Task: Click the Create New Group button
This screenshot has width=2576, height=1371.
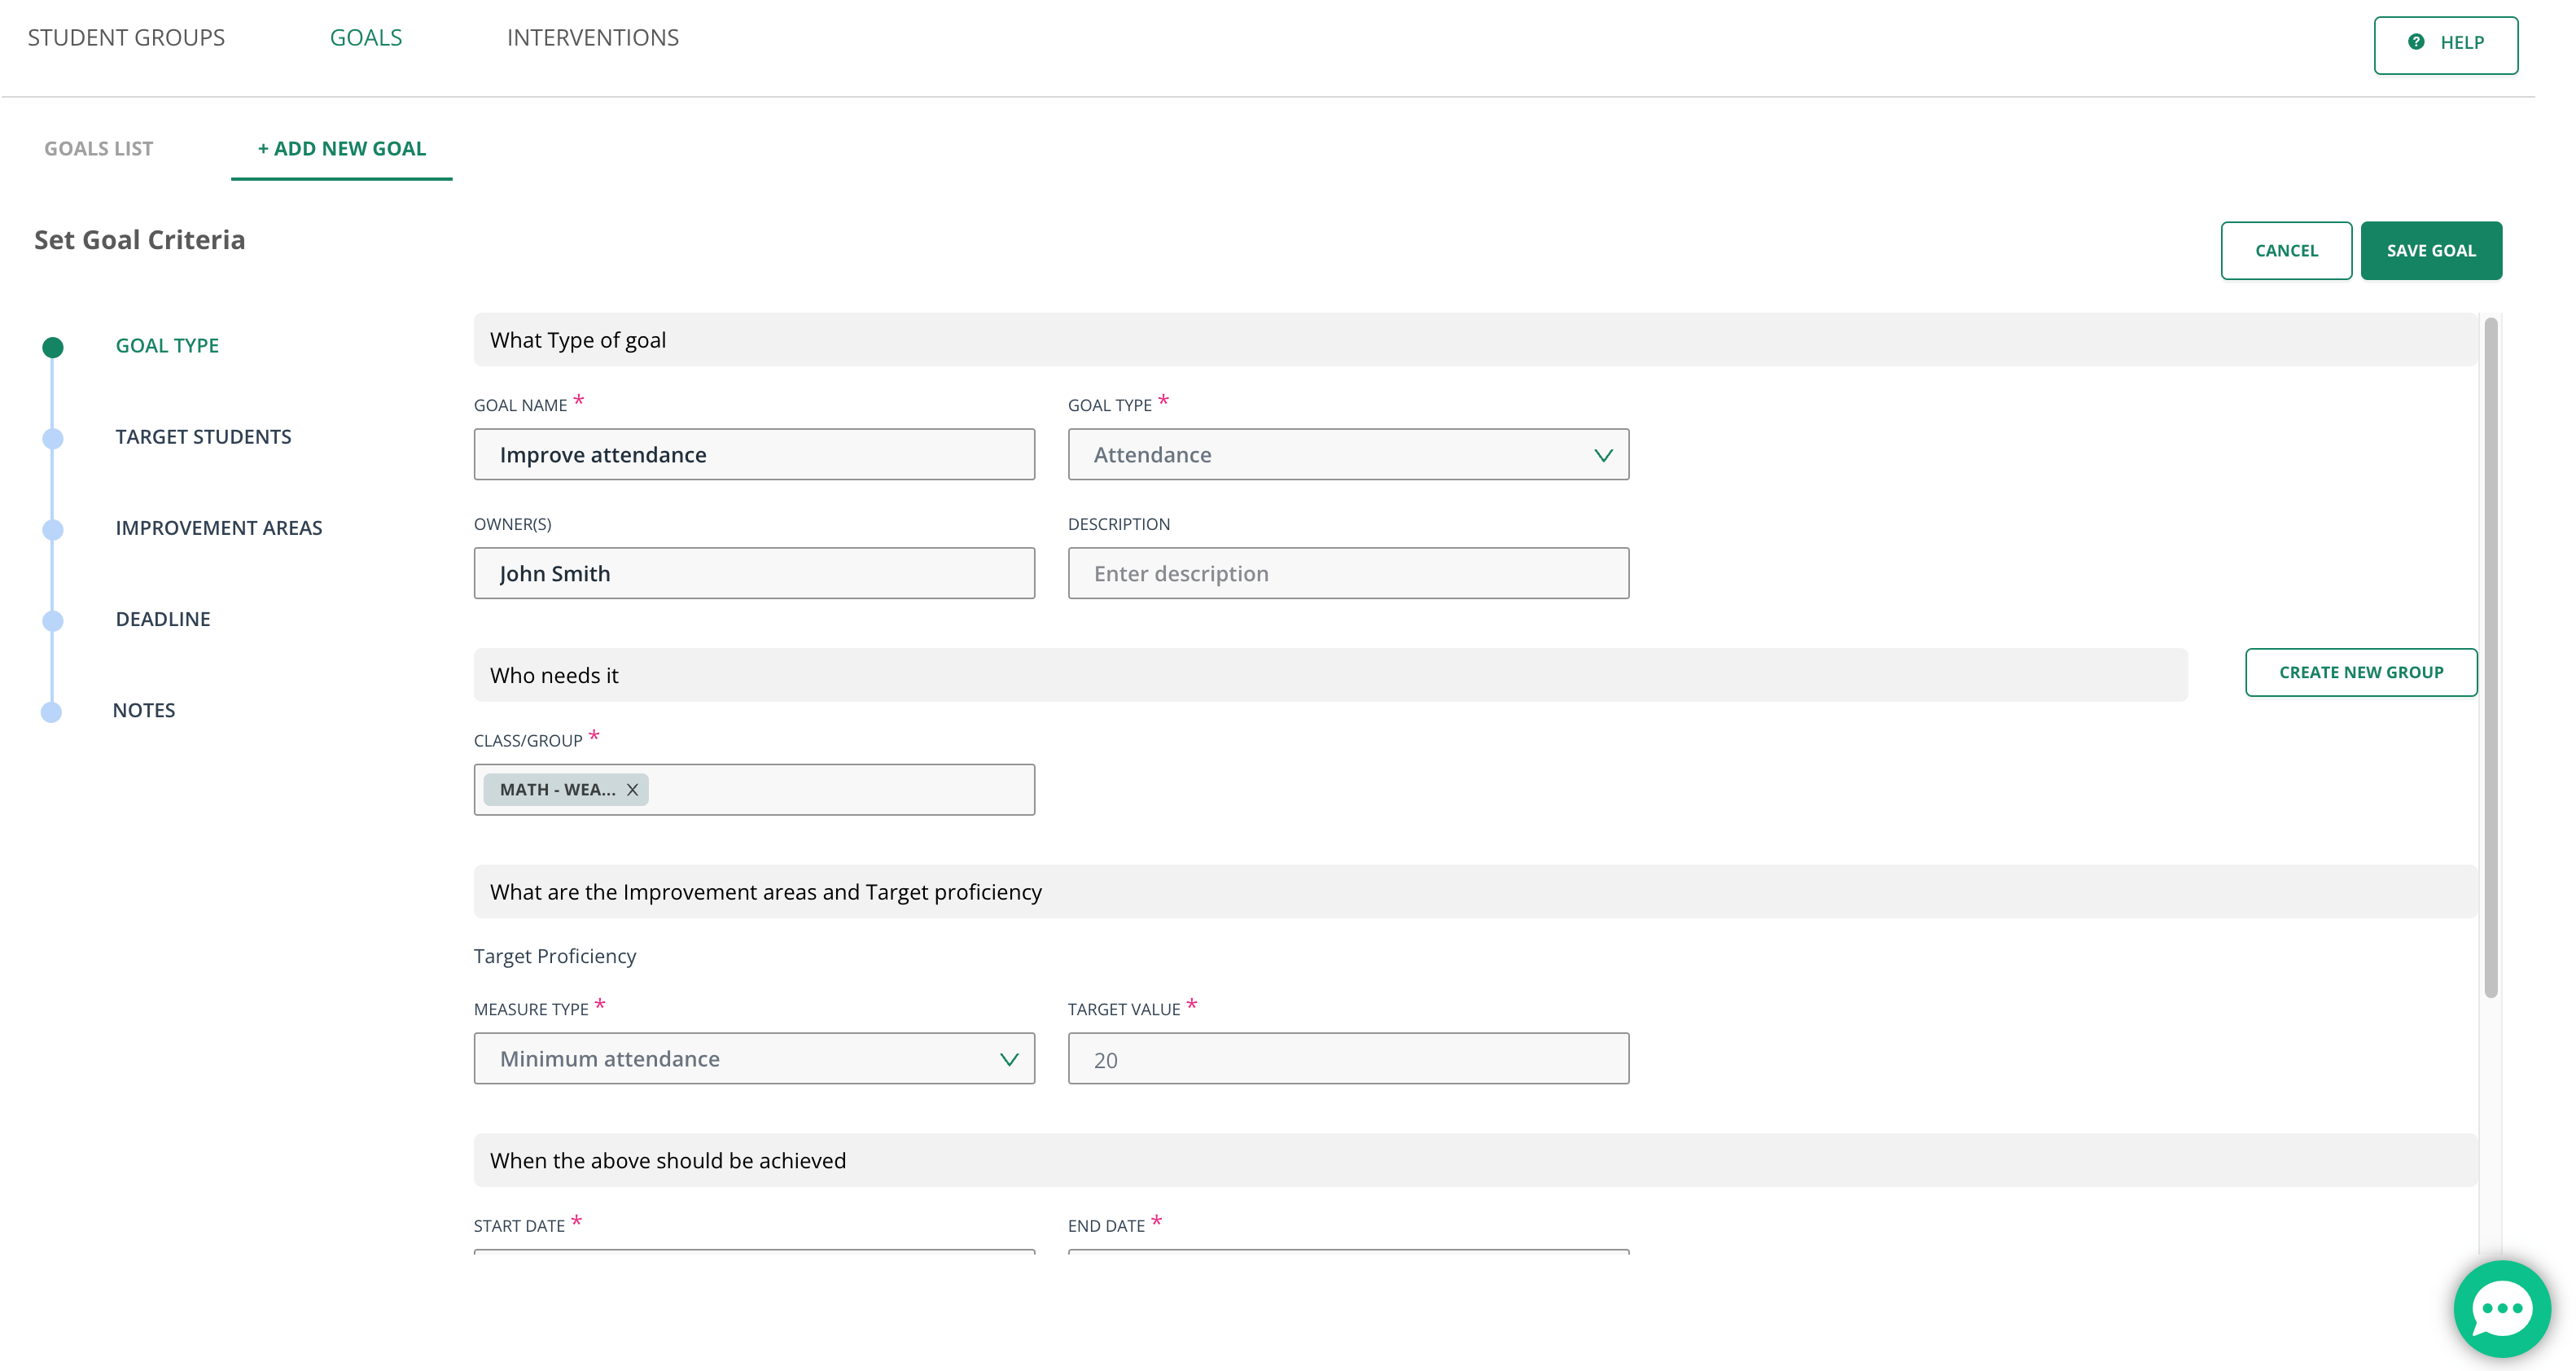Action: click(2361, 672)
